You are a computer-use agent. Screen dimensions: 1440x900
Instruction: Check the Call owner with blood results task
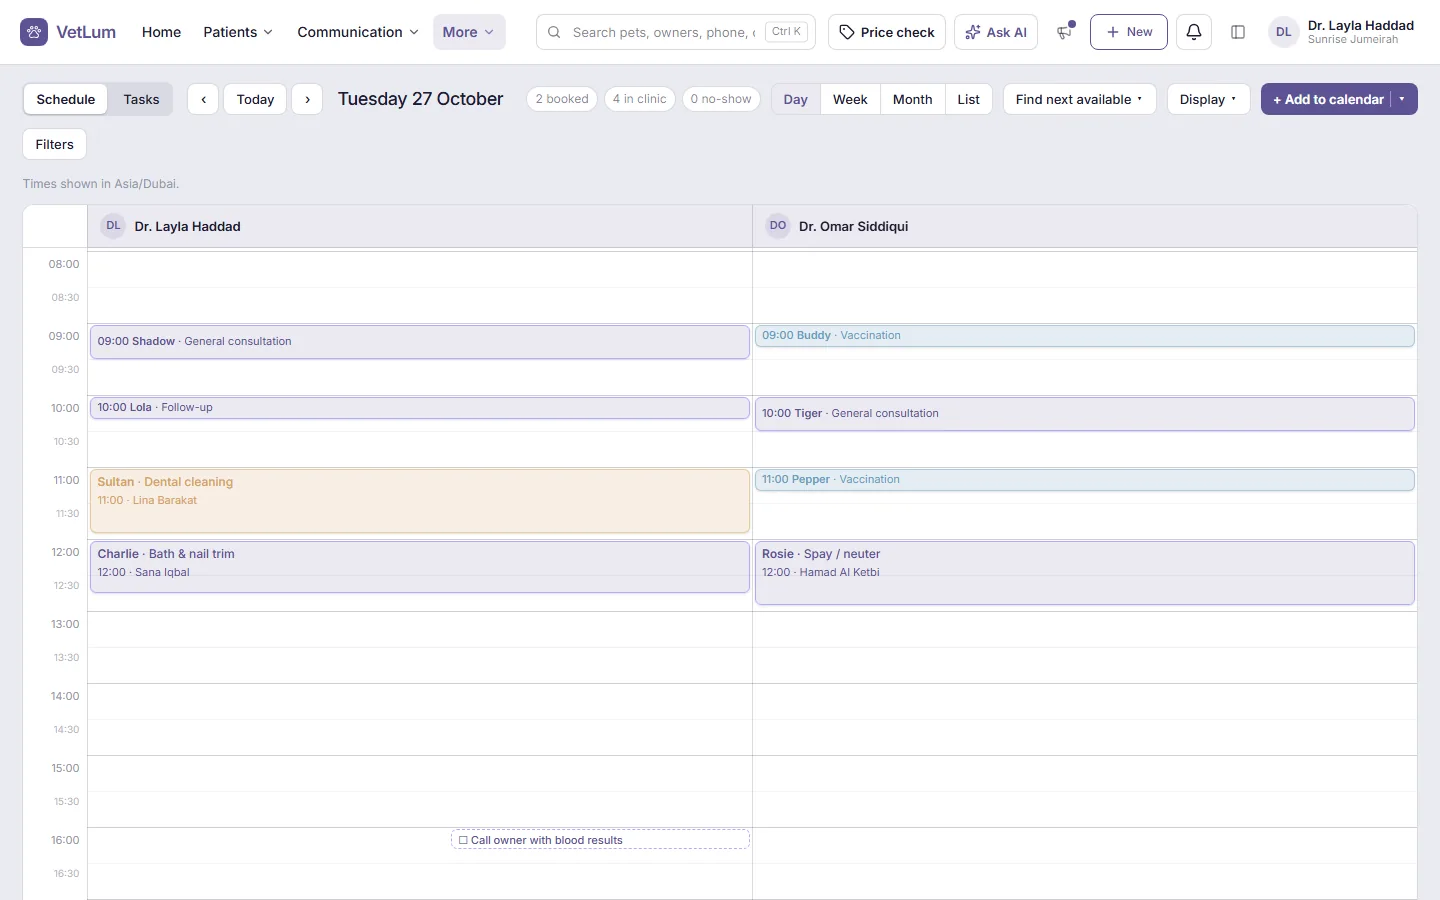(463, 840)
